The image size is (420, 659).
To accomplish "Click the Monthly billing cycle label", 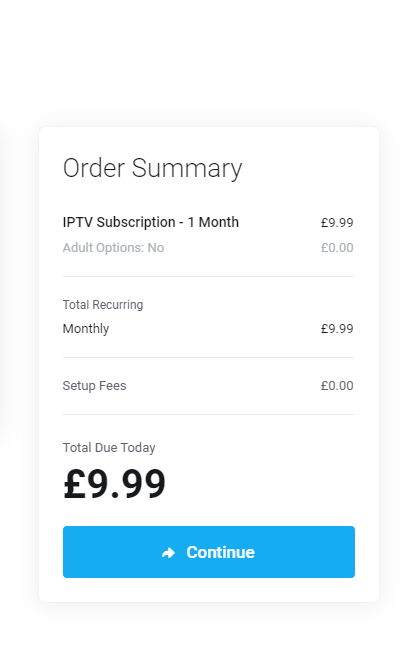I will 86,329.
